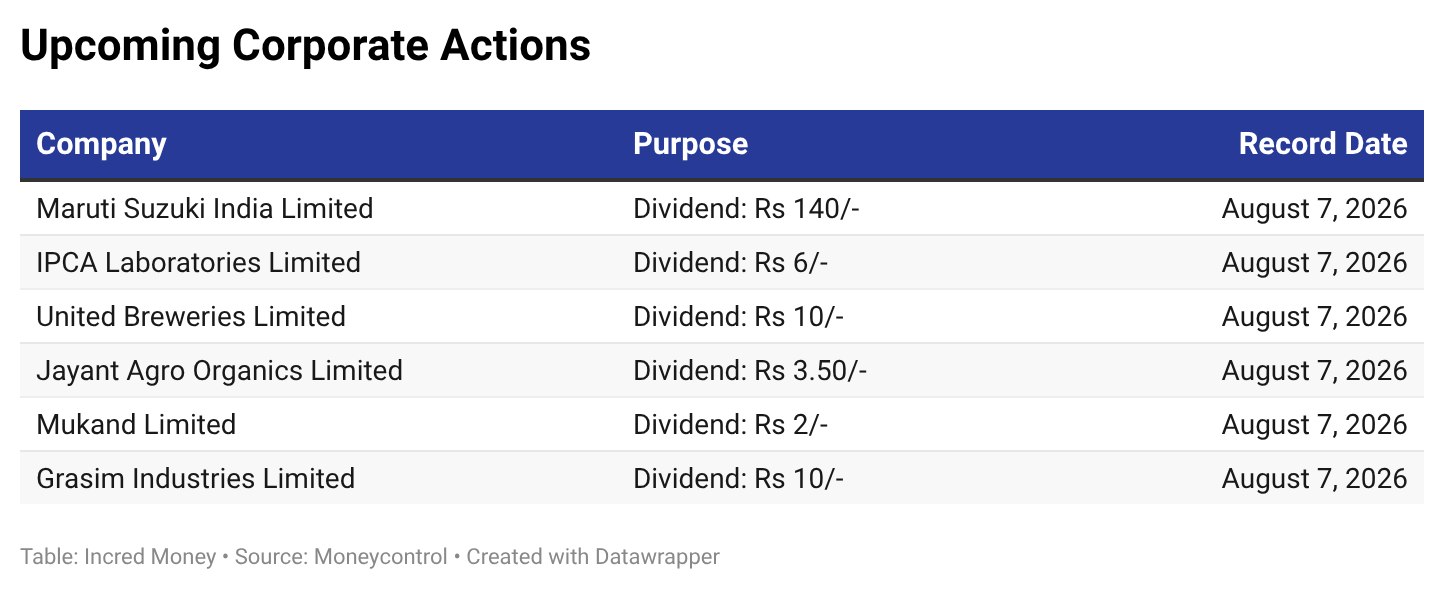
Task: Click the Dividend: Rs 3.50/- cell
Action: (750, 370)
